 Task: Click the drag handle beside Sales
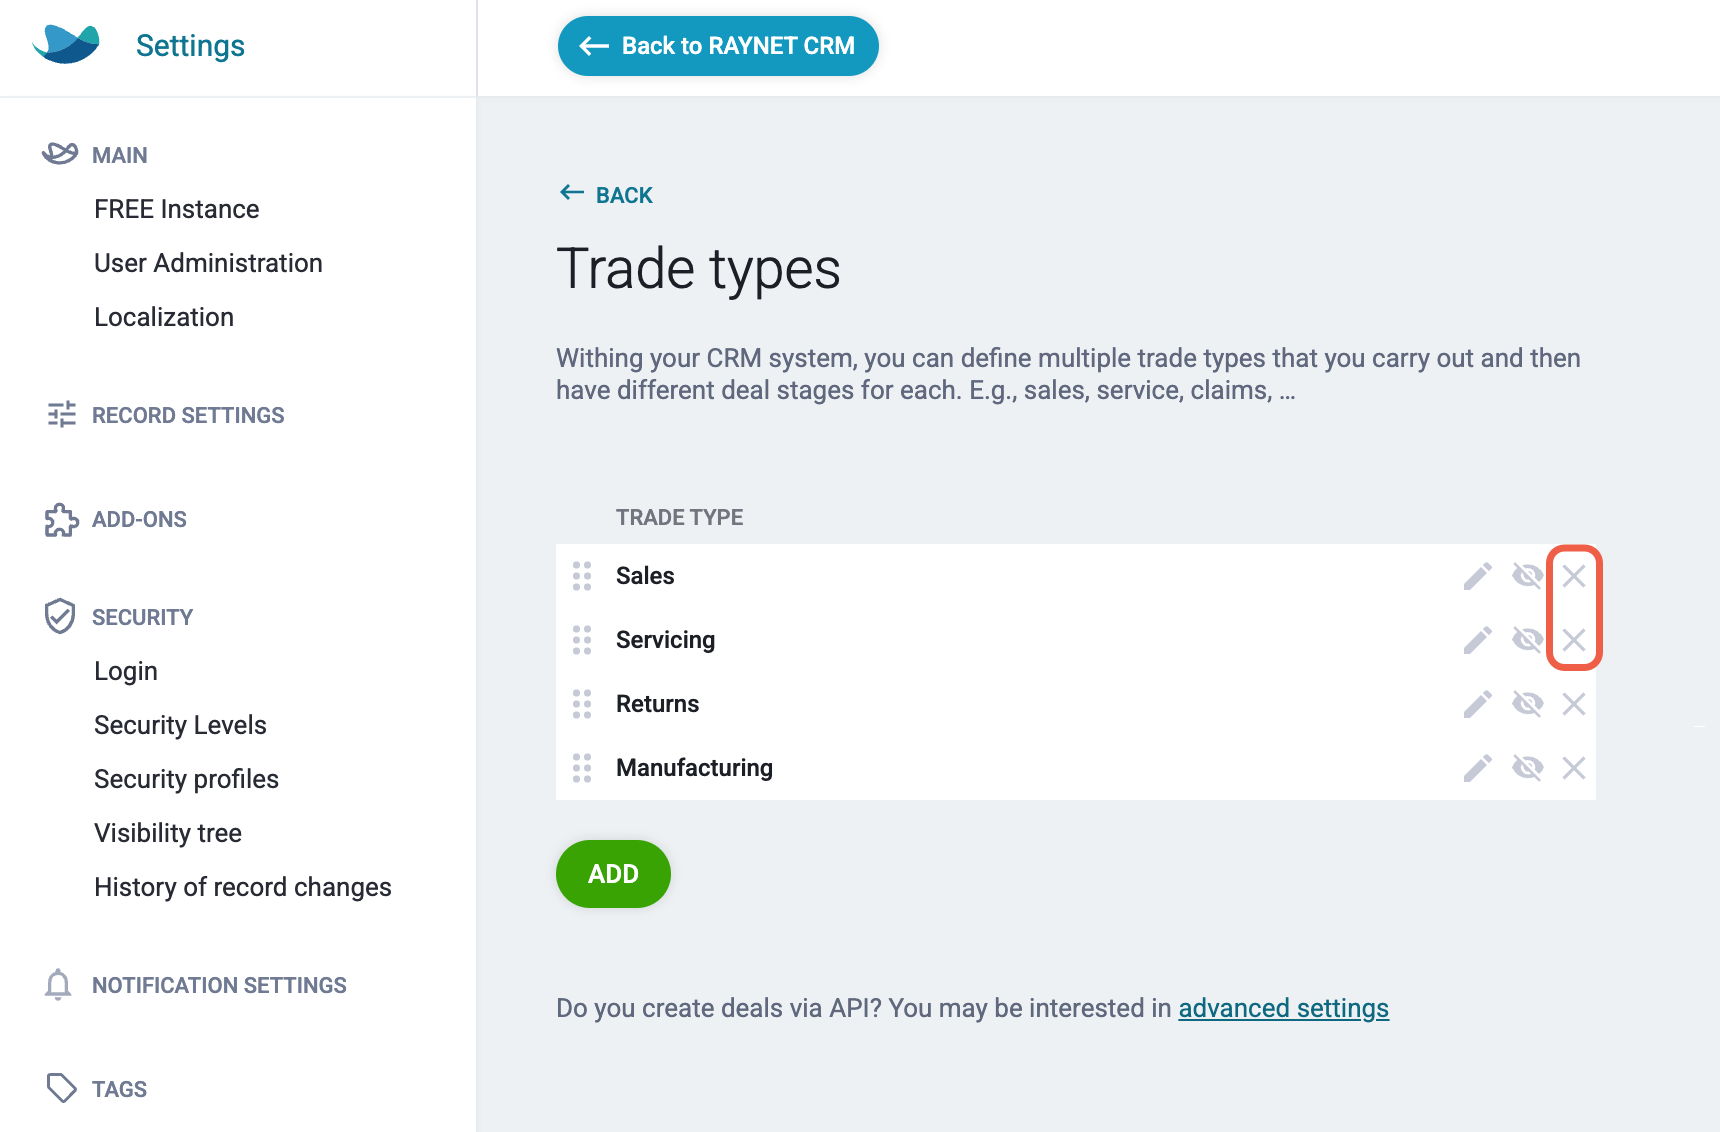582,577
